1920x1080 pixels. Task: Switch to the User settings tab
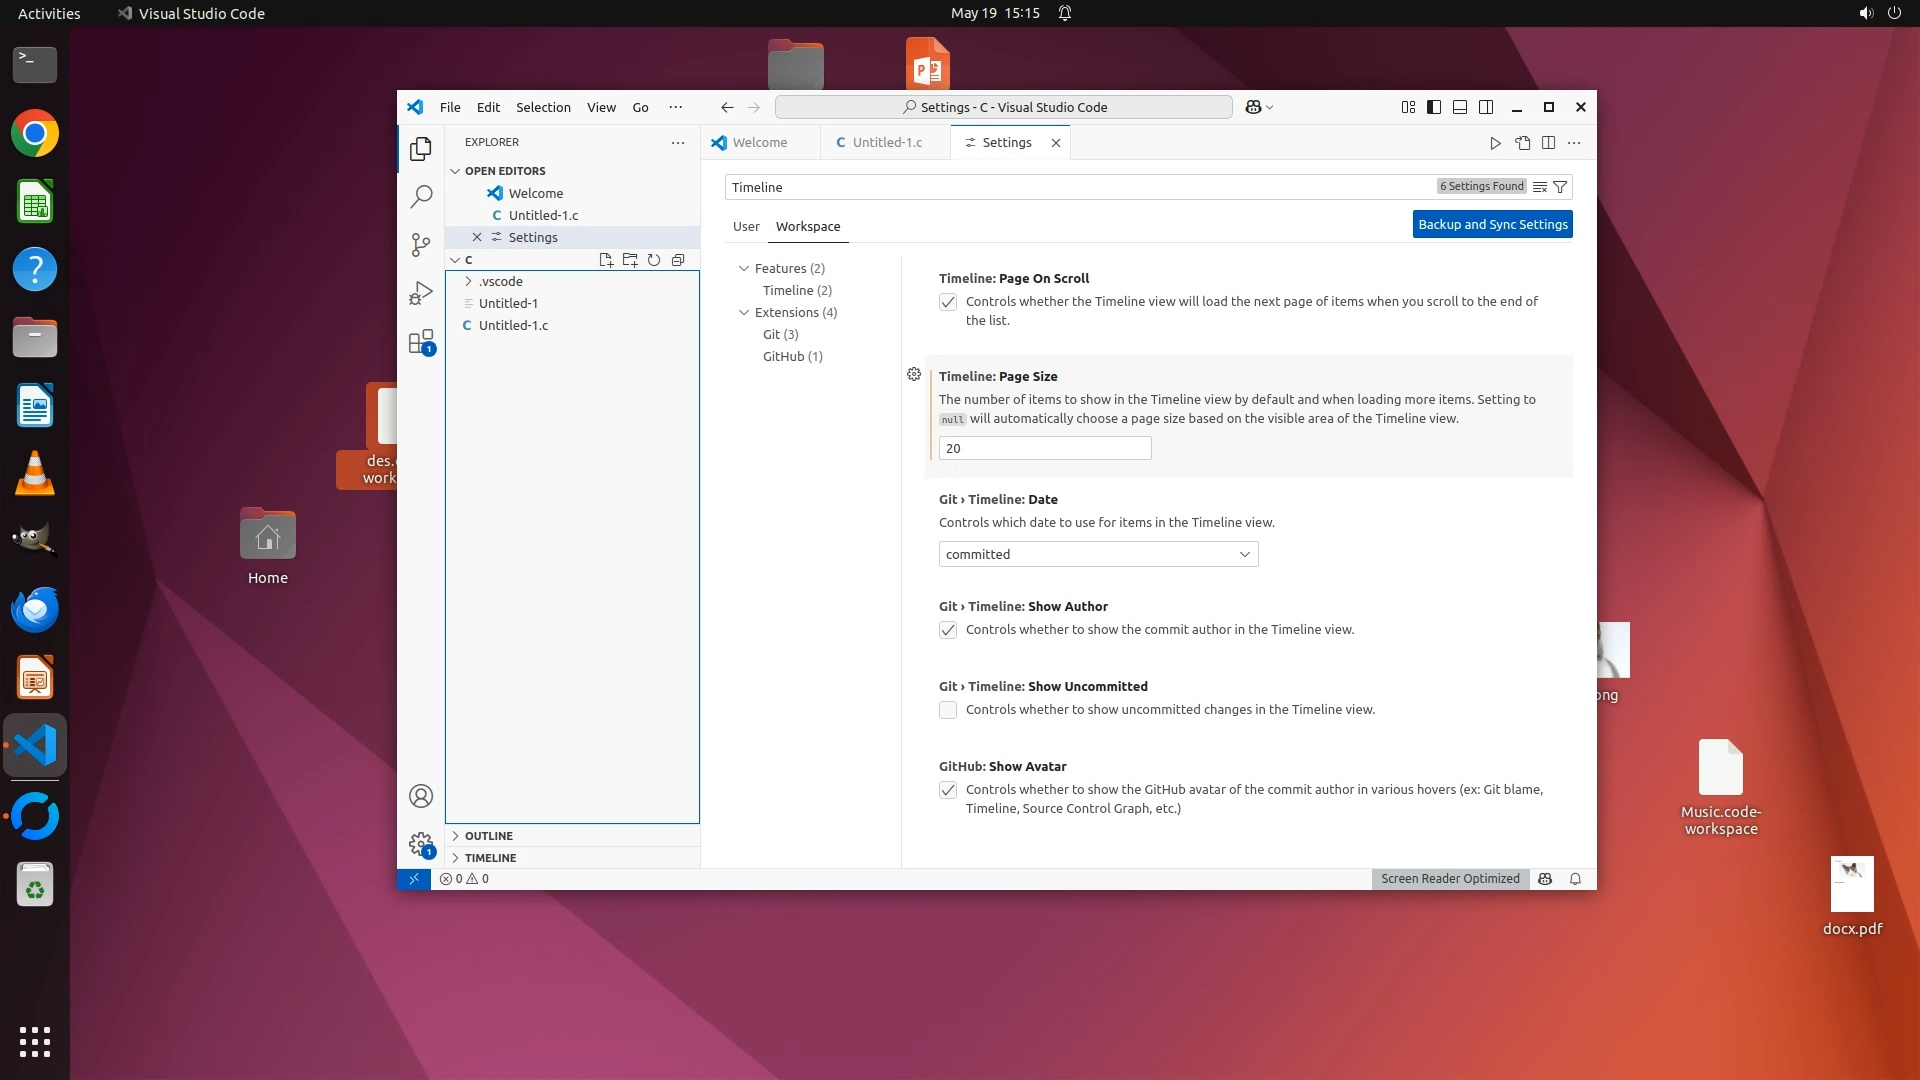tap(746, 226)
